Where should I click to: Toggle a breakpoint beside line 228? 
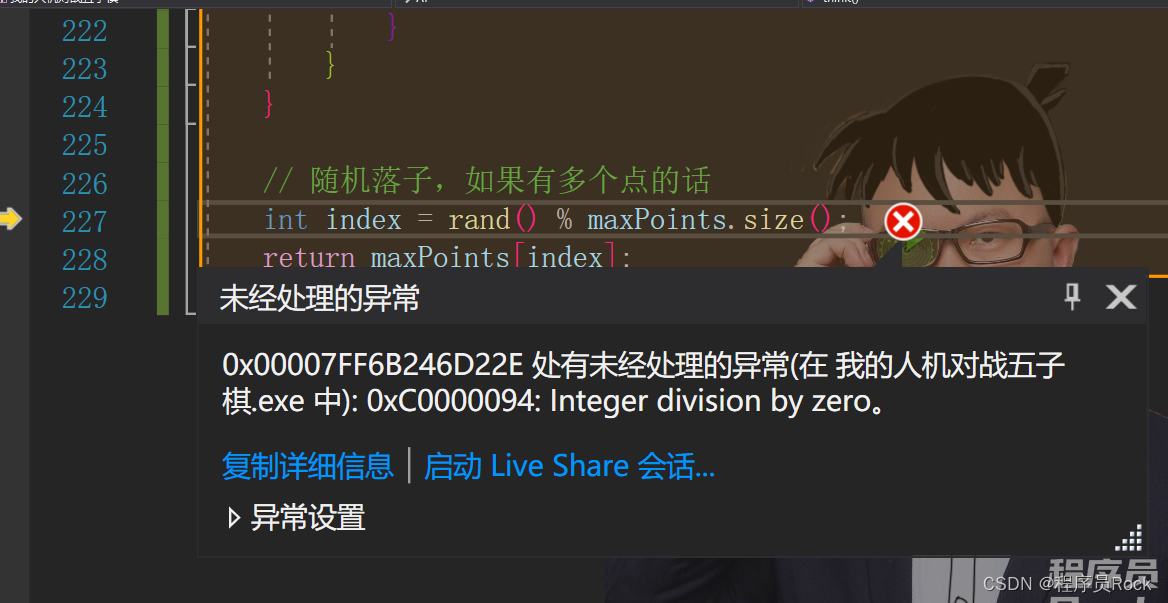click(x=11, y=258)
